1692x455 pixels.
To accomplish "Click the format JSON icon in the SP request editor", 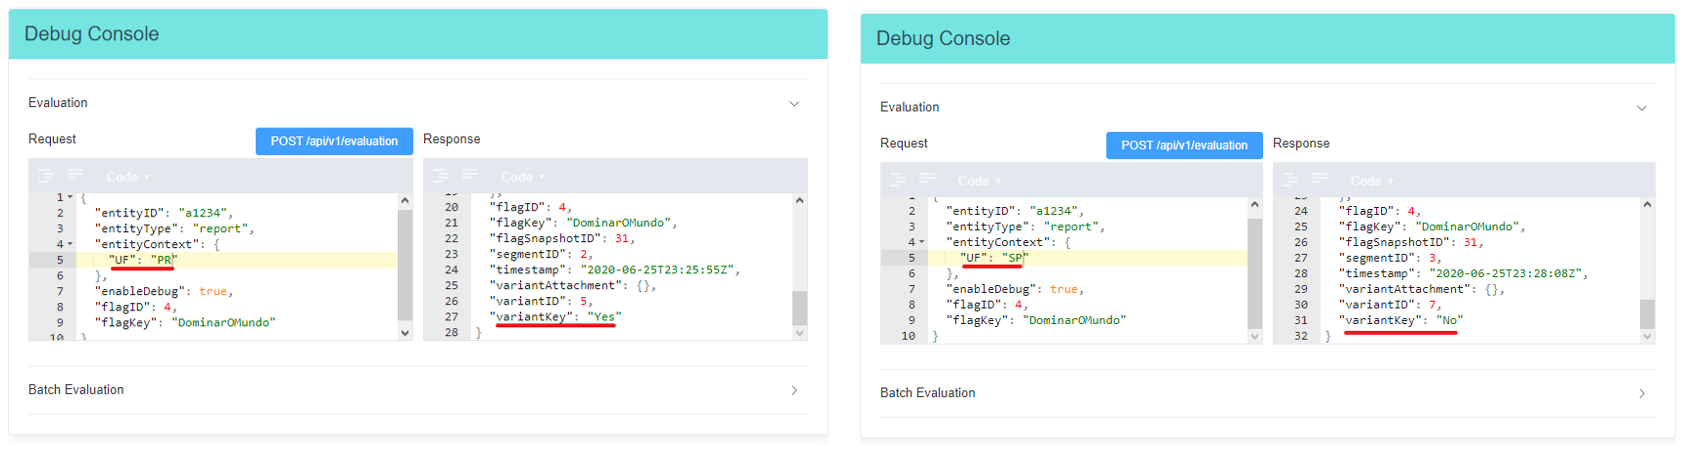I will point(898,180).
